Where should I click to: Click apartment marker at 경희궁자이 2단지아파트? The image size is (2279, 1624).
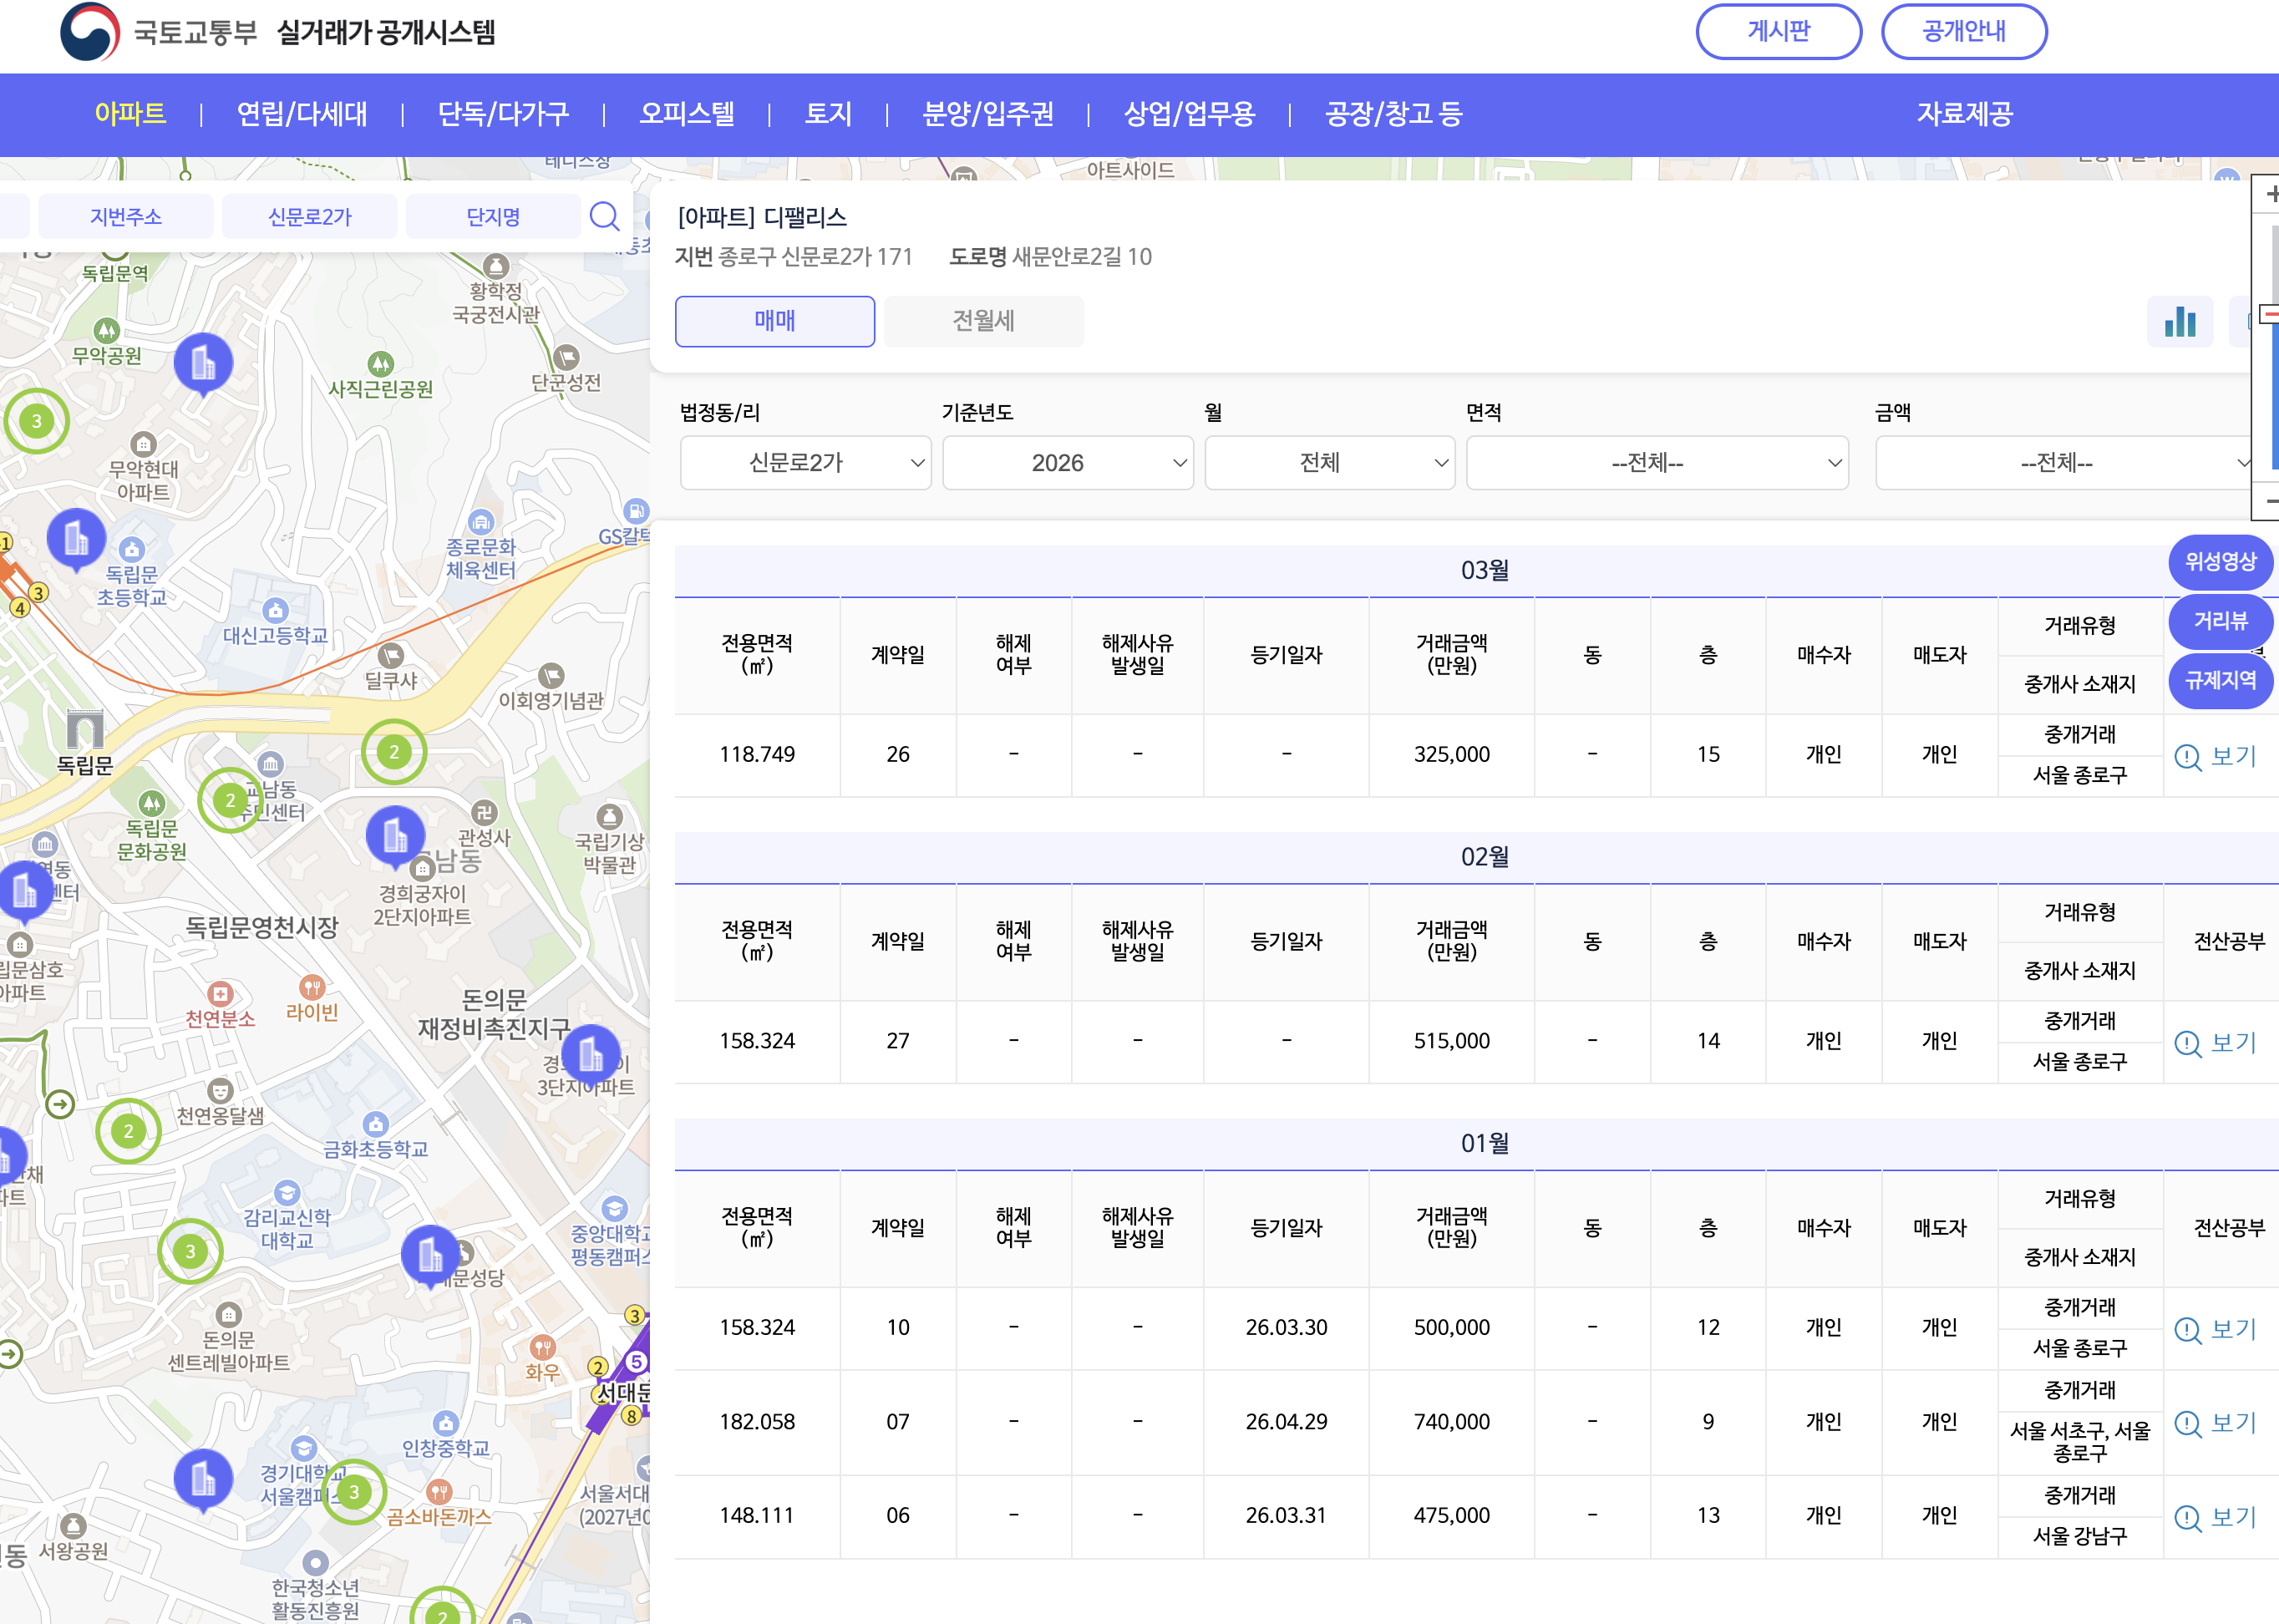[395, 836]
